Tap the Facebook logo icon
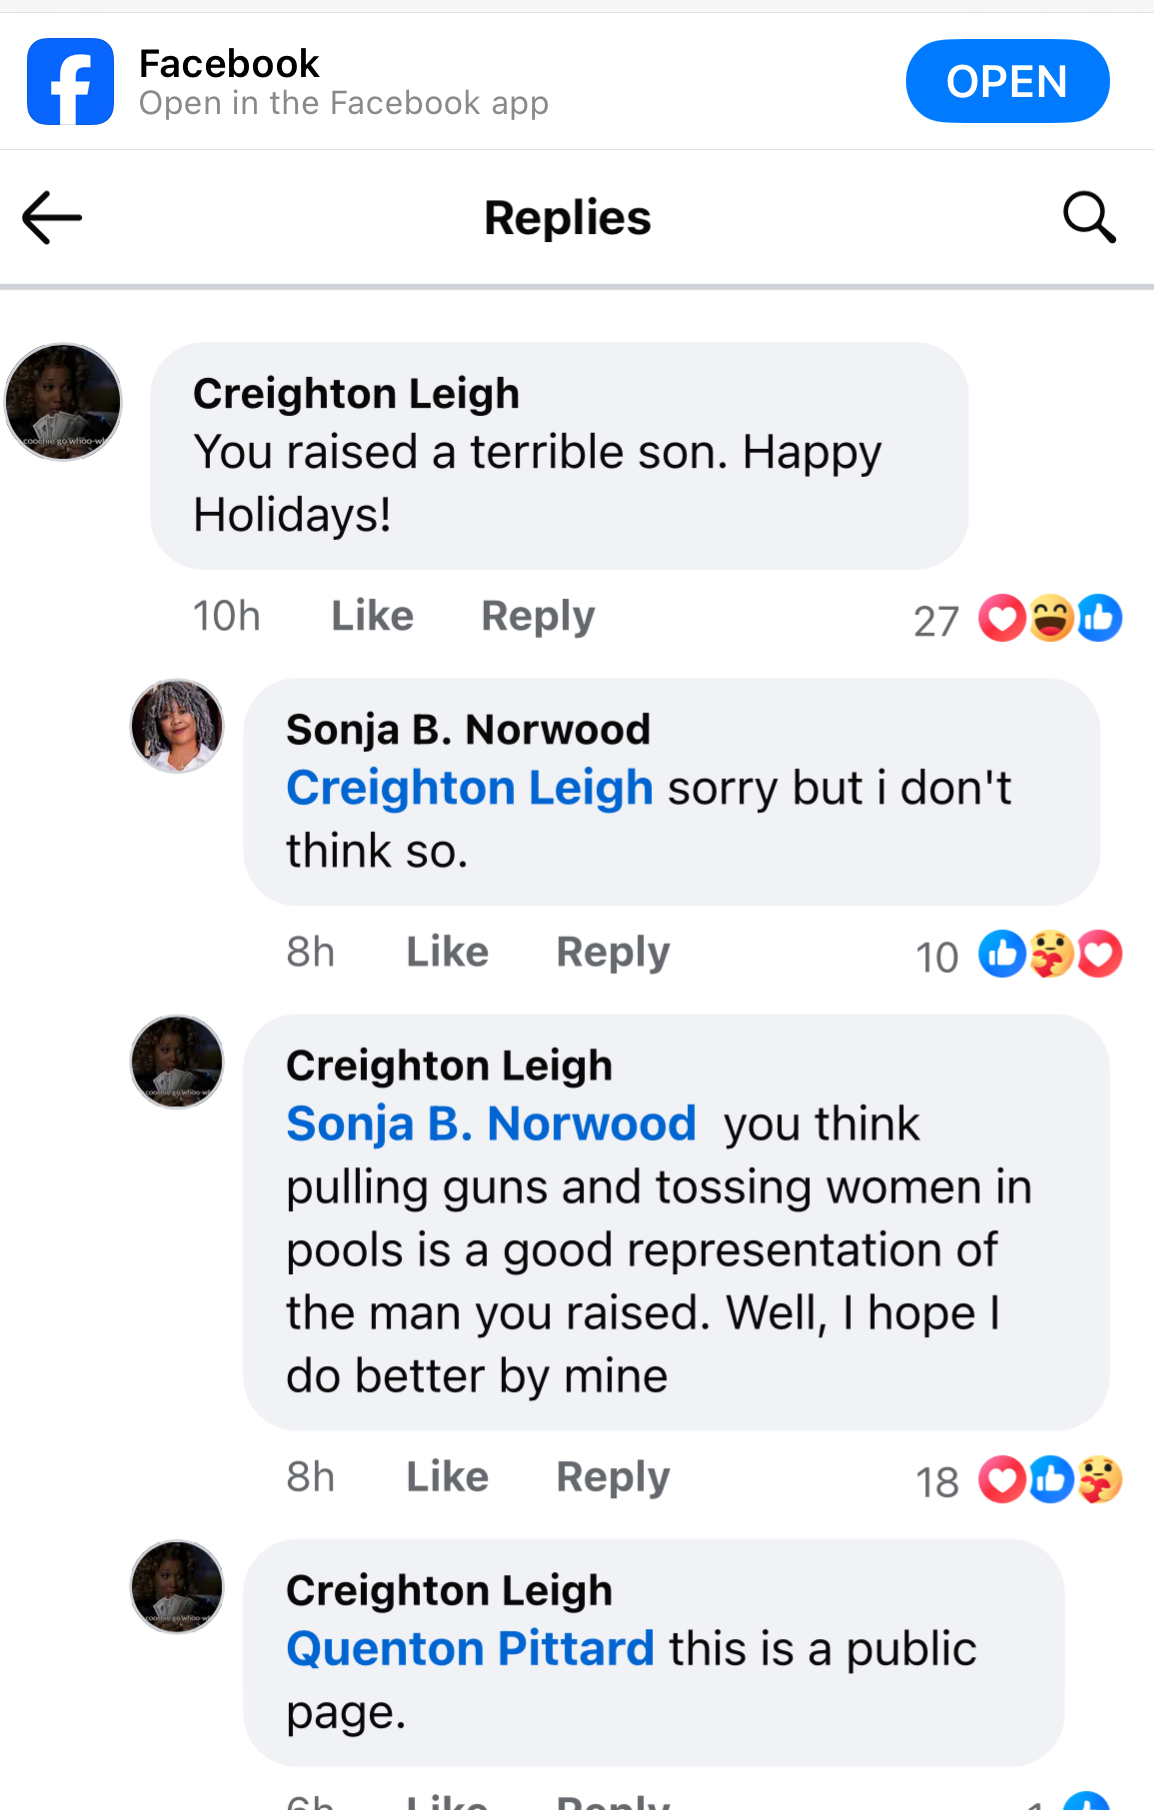Viewport: 1154px width, 1810px height. tap(70, 81)
